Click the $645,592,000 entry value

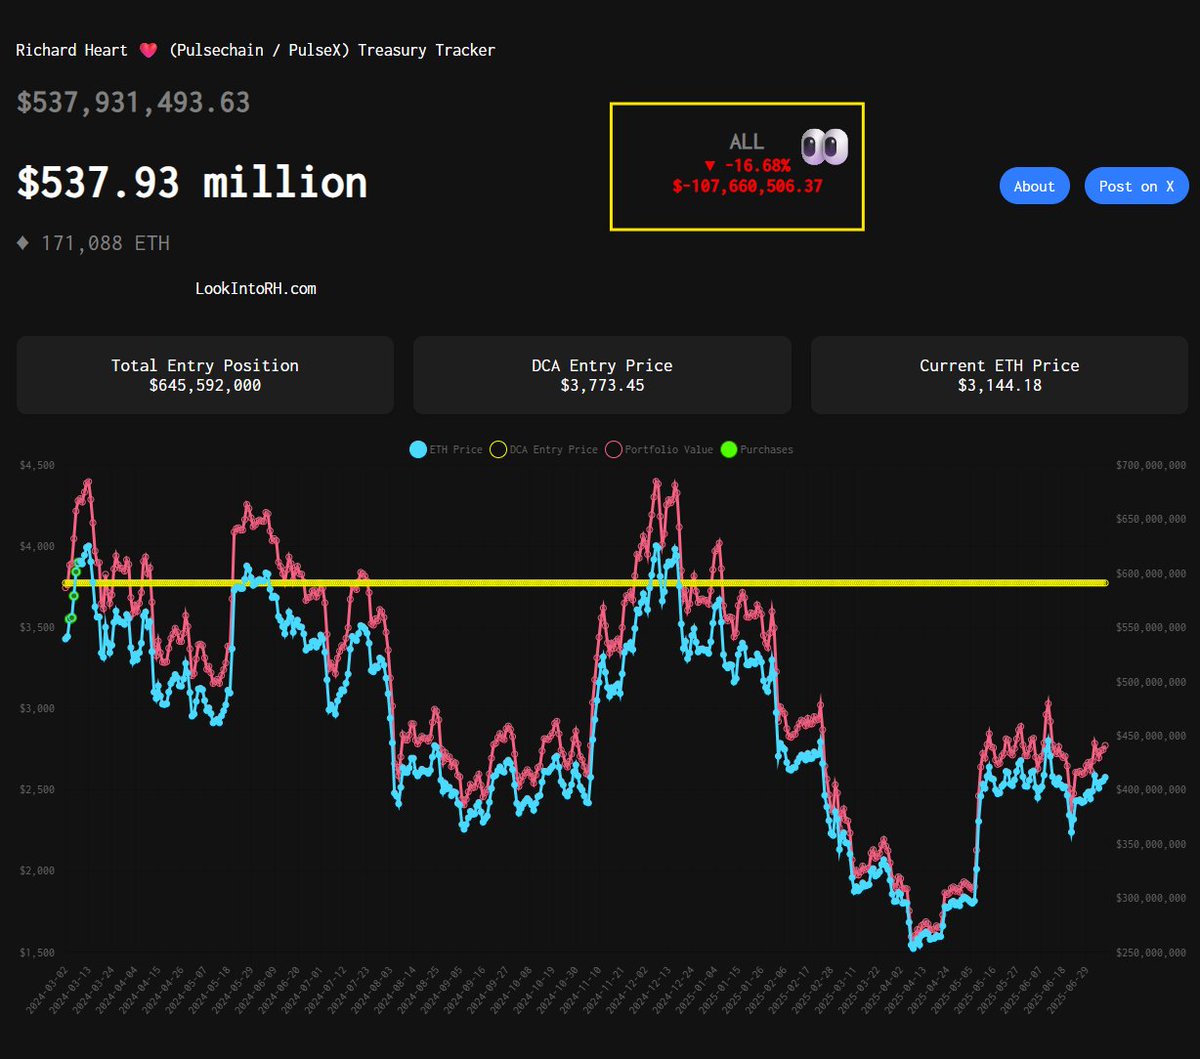click(x=205, y=385)
